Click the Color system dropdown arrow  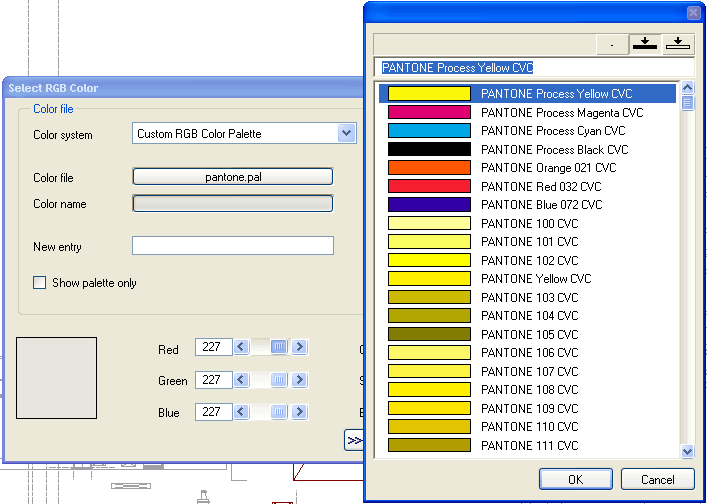(346, 133)
